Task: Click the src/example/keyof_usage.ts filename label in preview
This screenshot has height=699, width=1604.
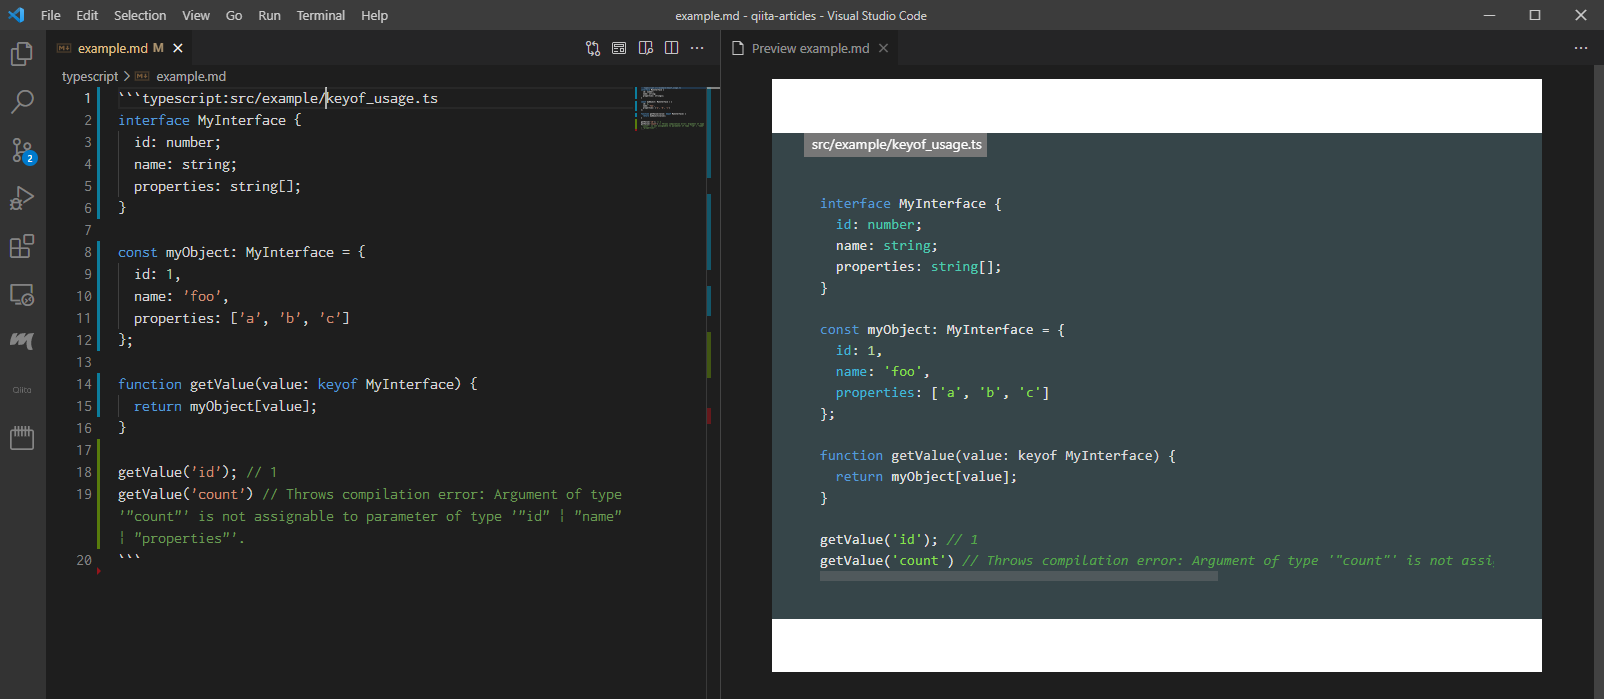Action: coord(897,145)
